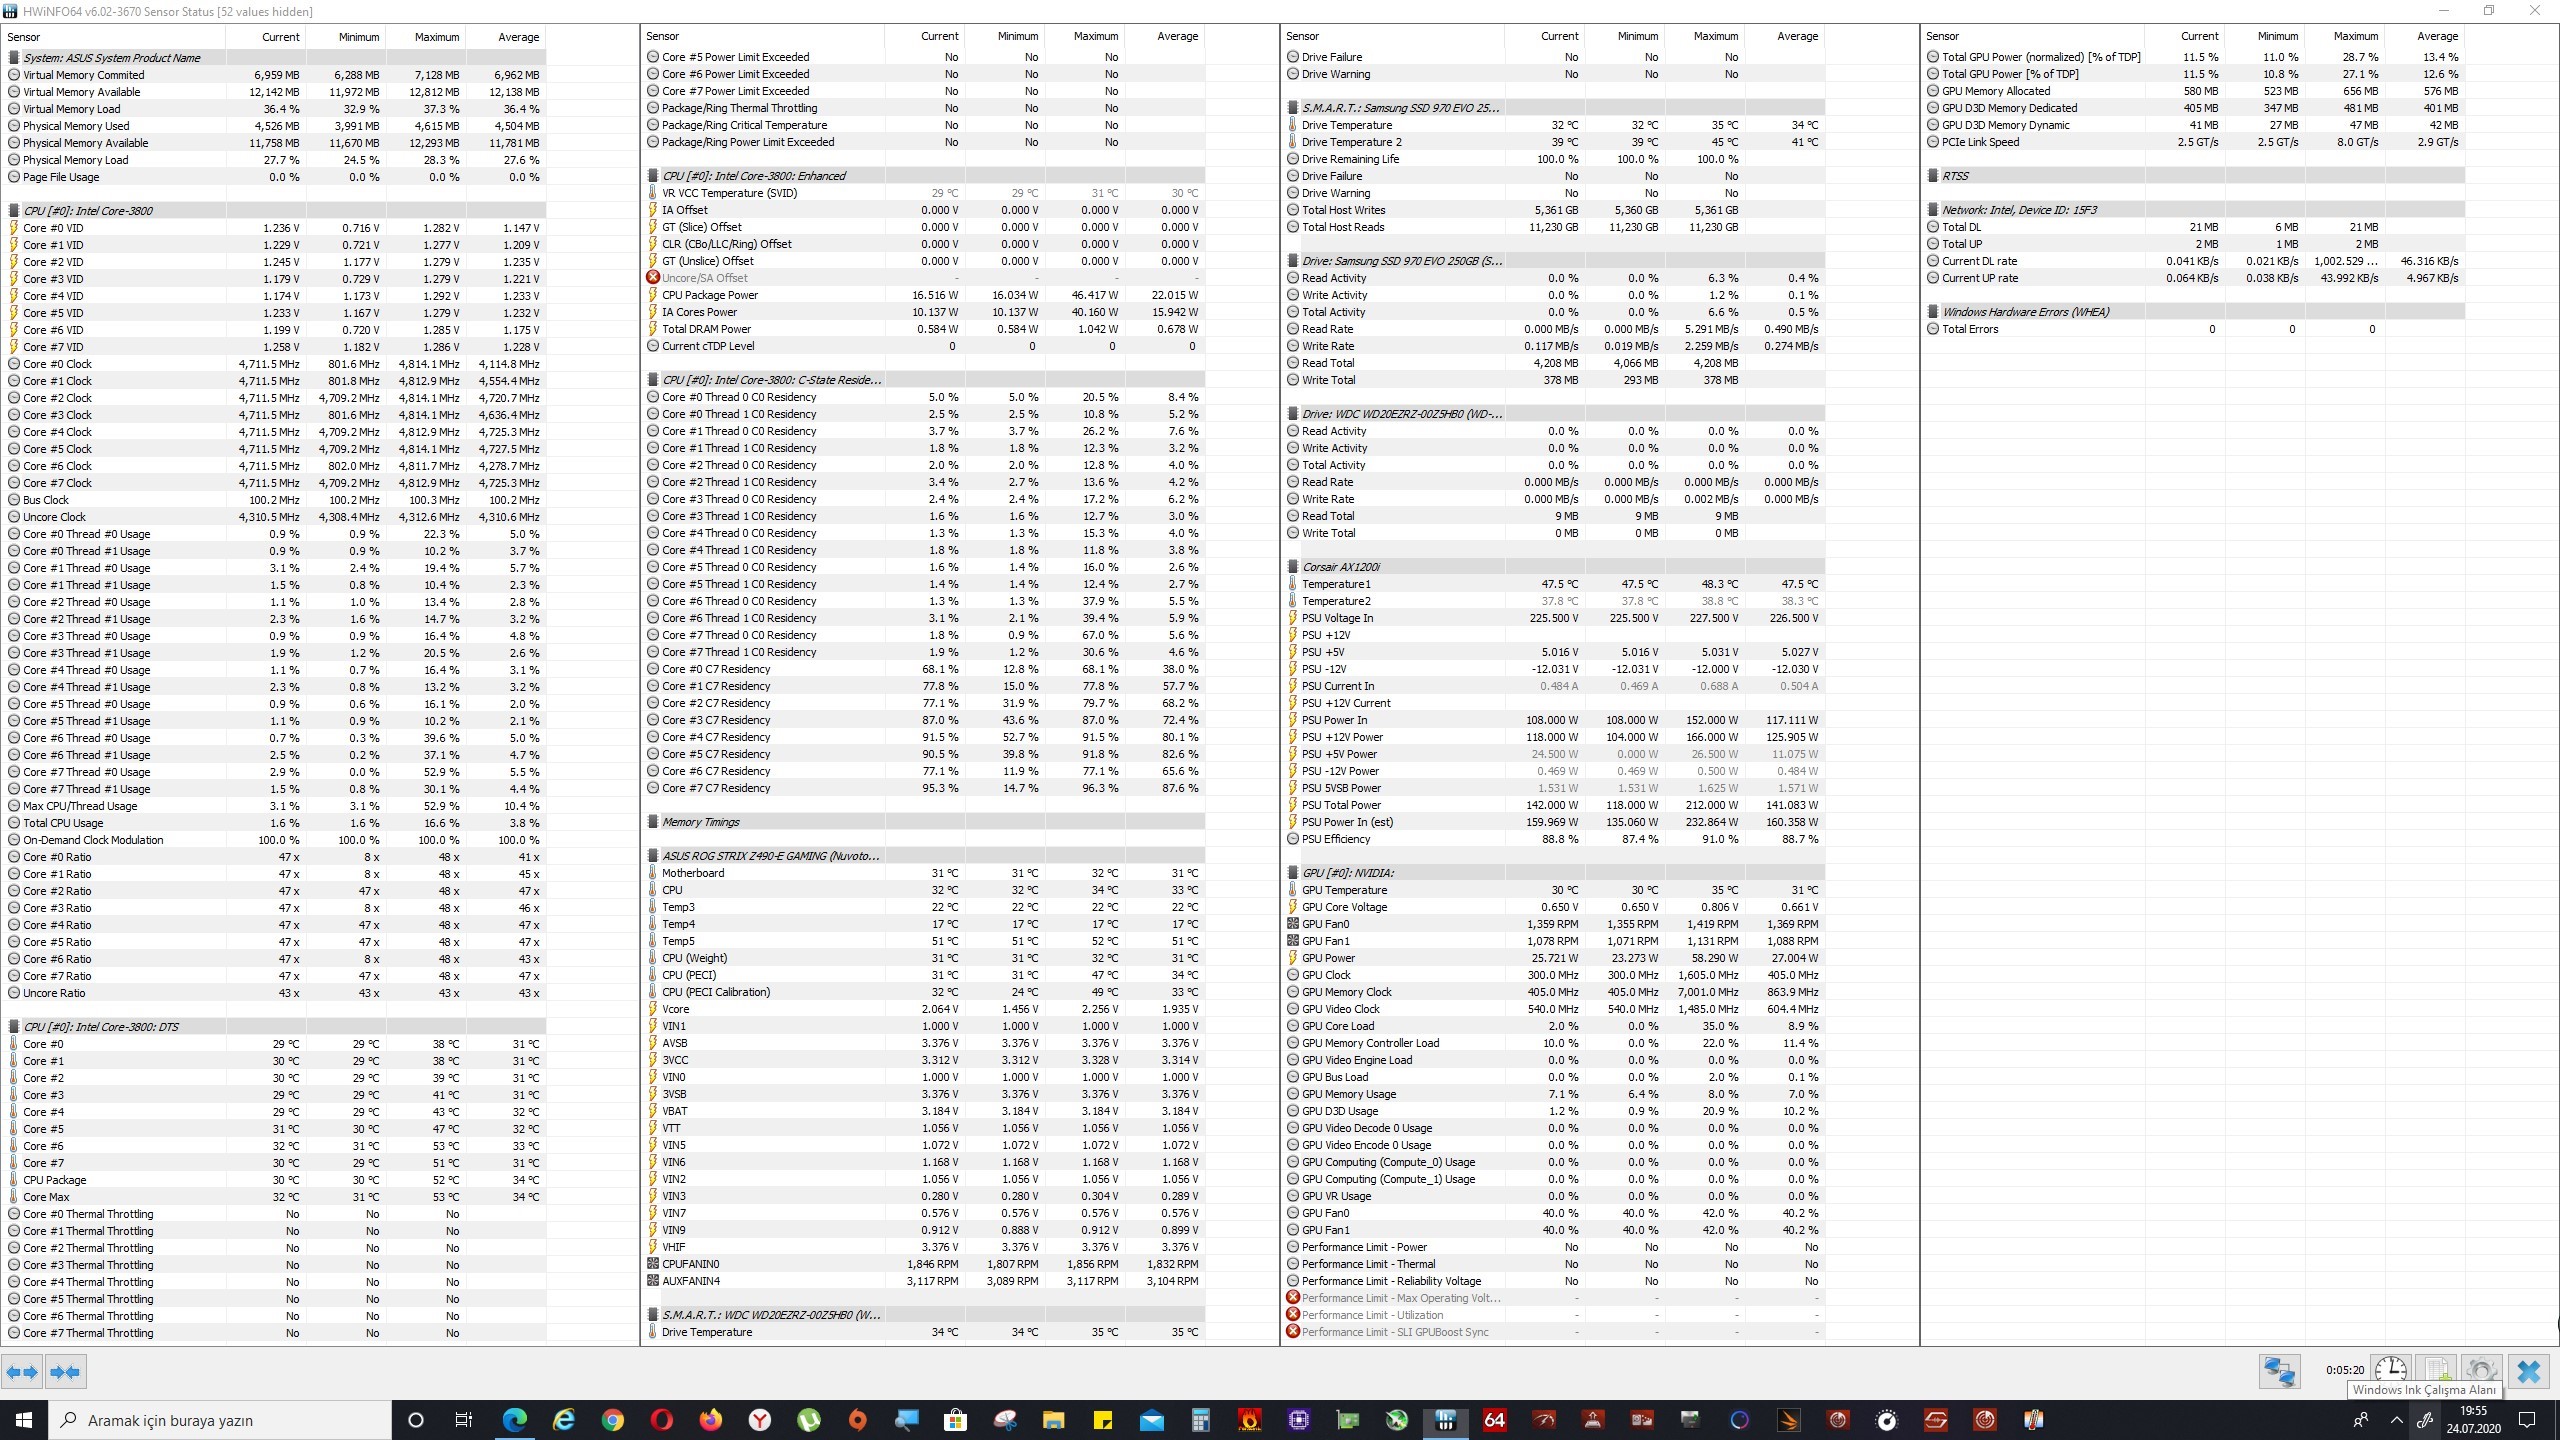Open the Origin taskbar icon

[858, 1420]
